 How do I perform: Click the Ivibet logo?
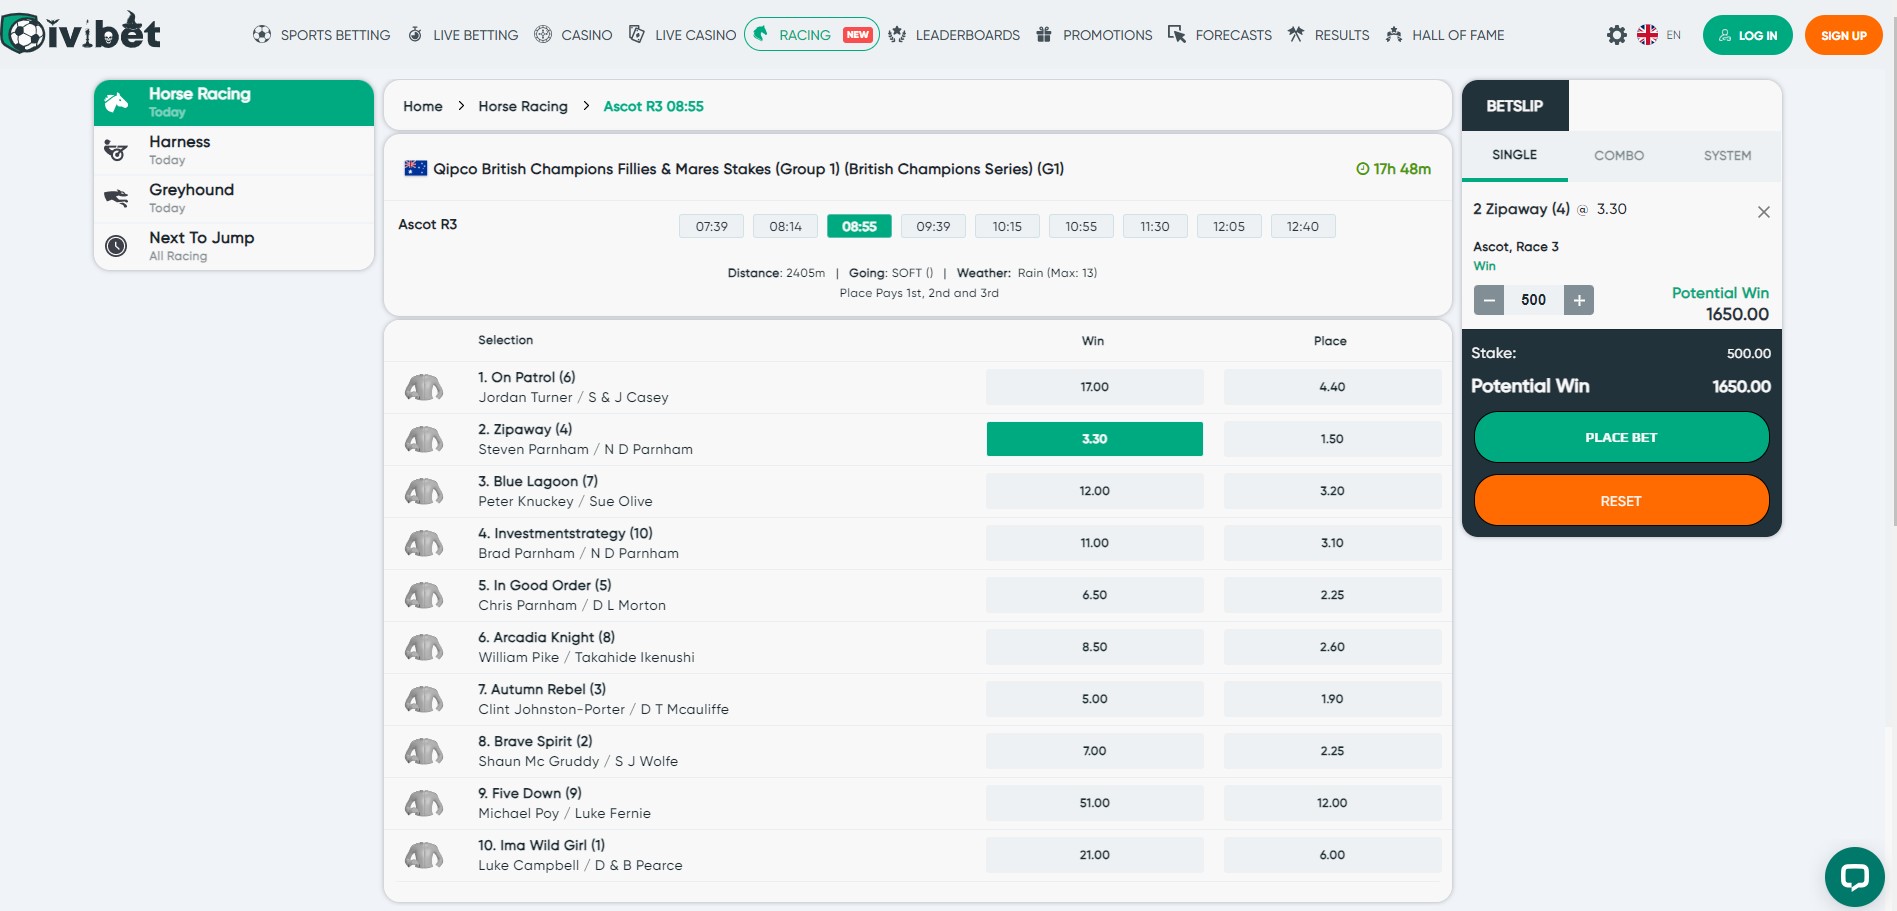coord(81,32)
